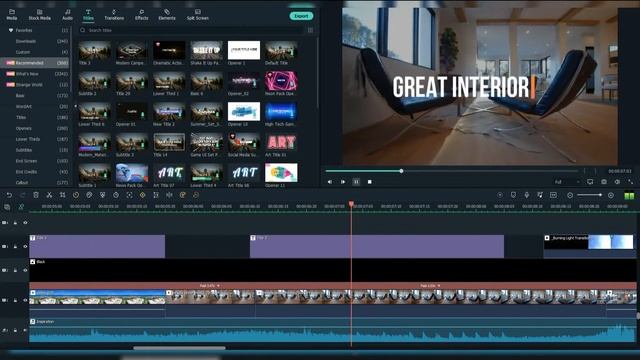Screen dimensions: 640x360
Task: Click the green audio meter icon
Action: click(x=629, y=196)
